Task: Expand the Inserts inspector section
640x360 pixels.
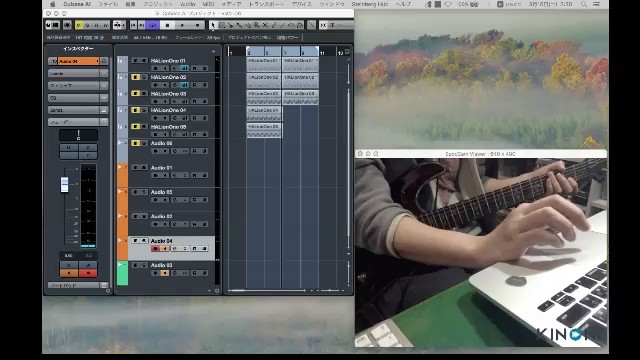Action: pyautogui.click(x=78, y=73)
